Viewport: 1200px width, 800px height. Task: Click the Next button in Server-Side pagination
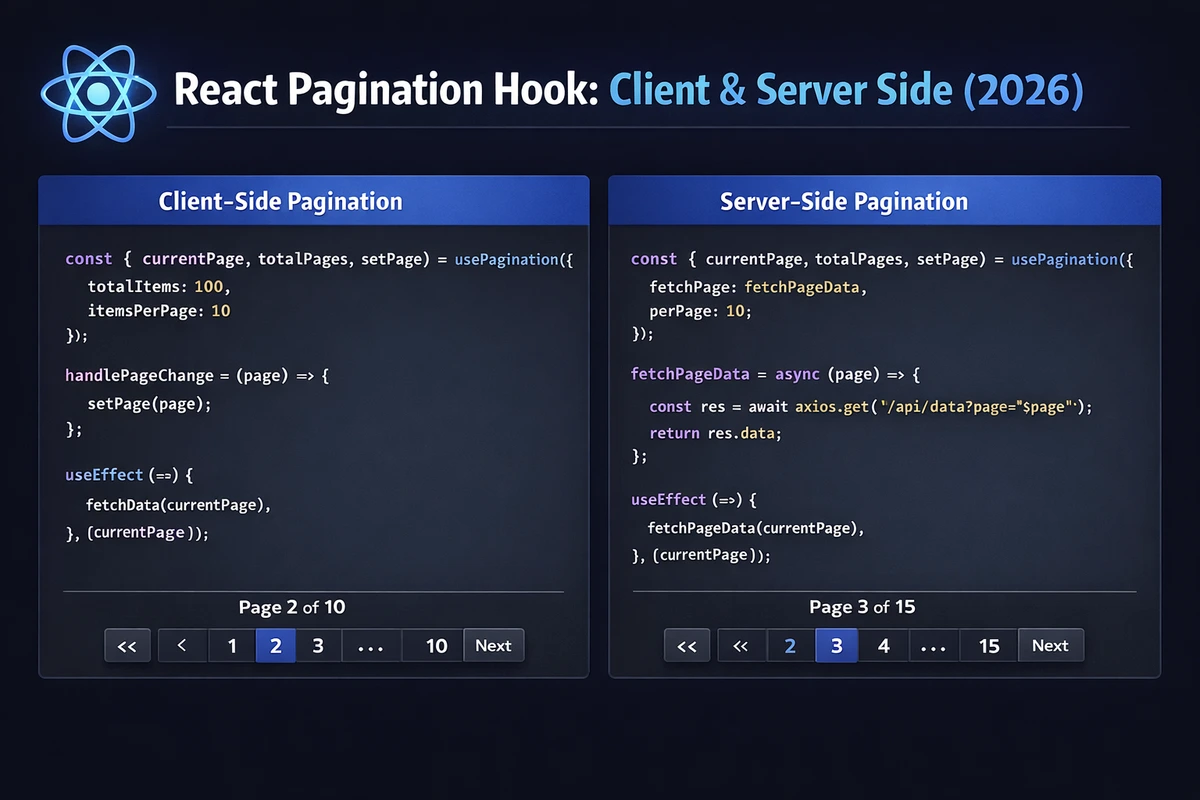[1051, 645]
